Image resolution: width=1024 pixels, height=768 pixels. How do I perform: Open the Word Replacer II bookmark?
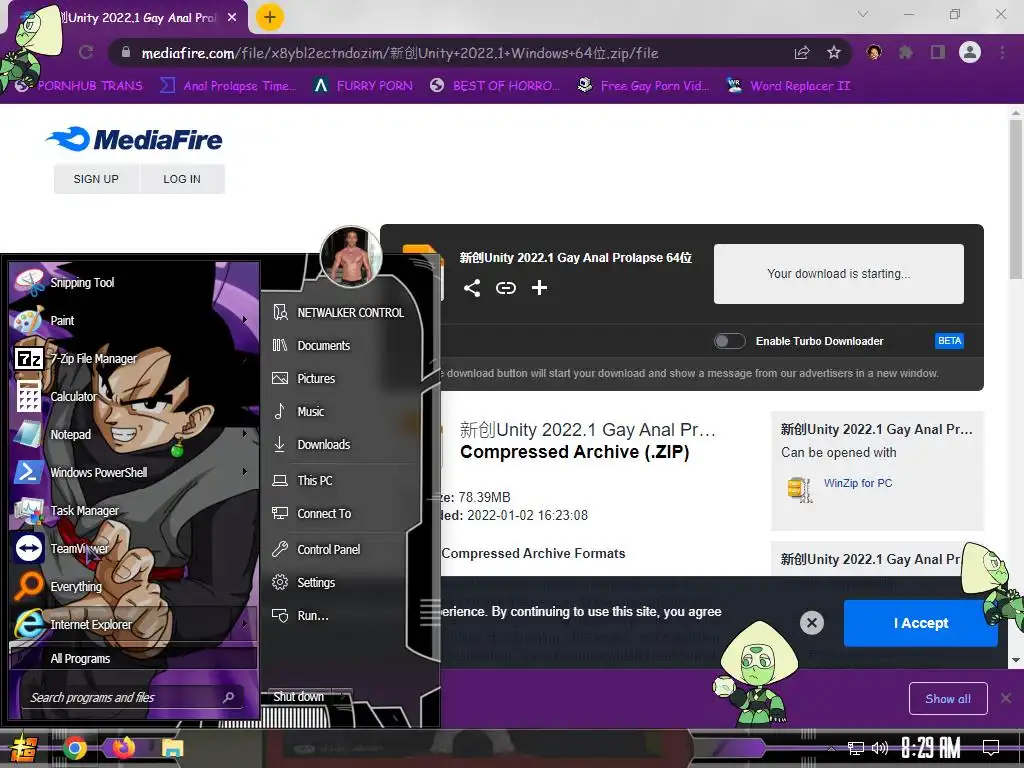click(x=789, y=86)
